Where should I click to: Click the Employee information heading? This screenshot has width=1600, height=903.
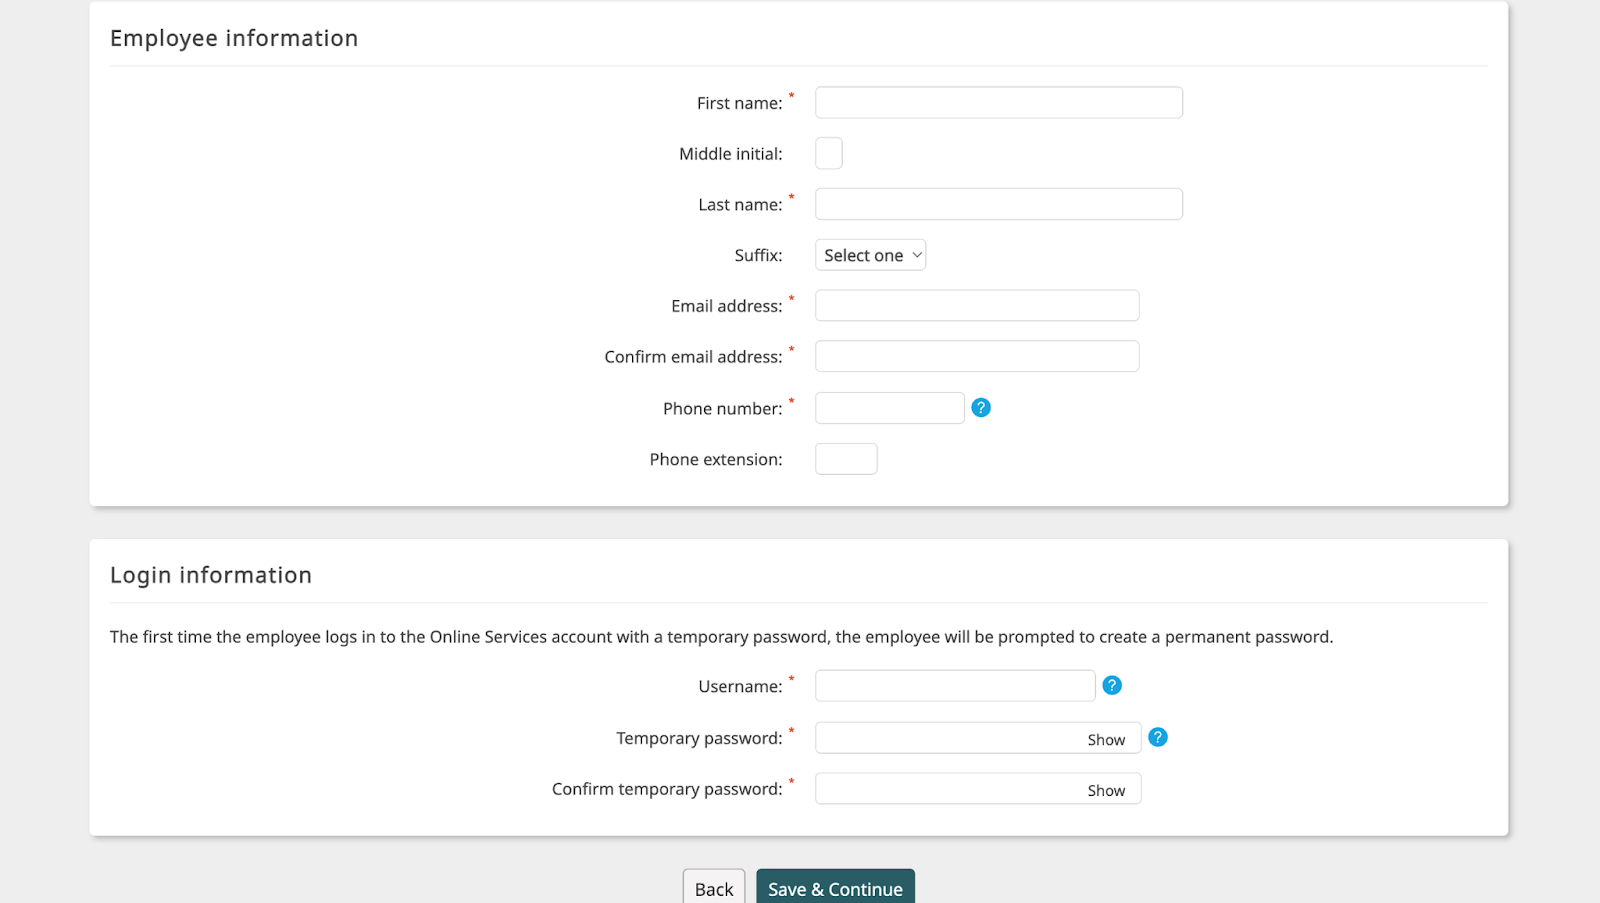click(234, 38)
